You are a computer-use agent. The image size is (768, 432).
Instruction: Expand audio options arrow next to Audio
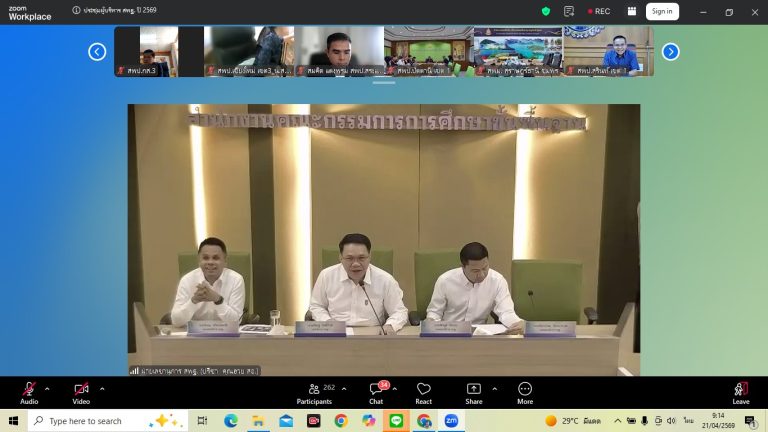(47, 388)
